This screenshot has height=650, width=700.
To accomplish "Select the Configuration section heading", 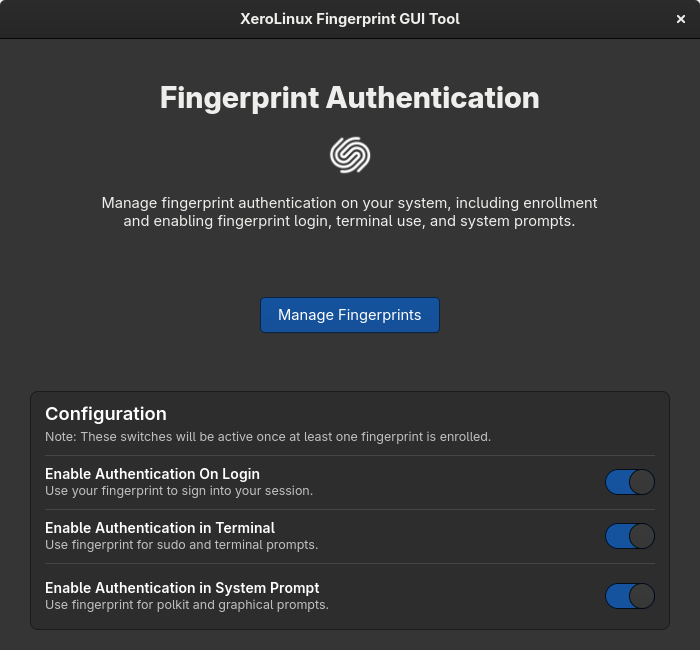I will coord(106,414).
